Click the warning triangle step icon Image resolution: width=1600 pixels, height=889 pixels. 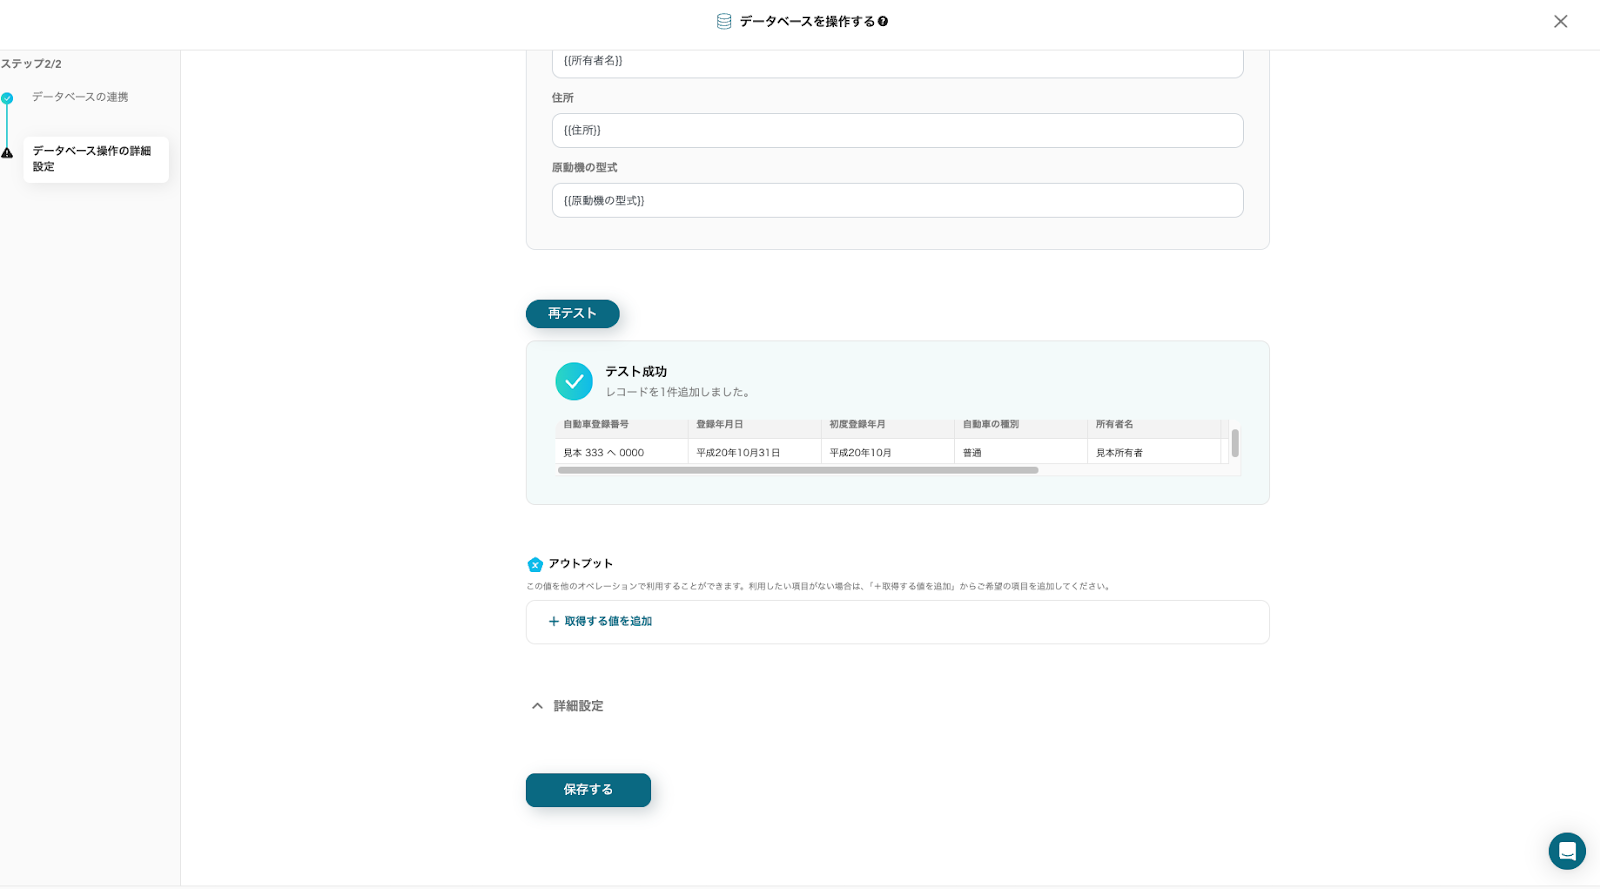pos(7,153)
